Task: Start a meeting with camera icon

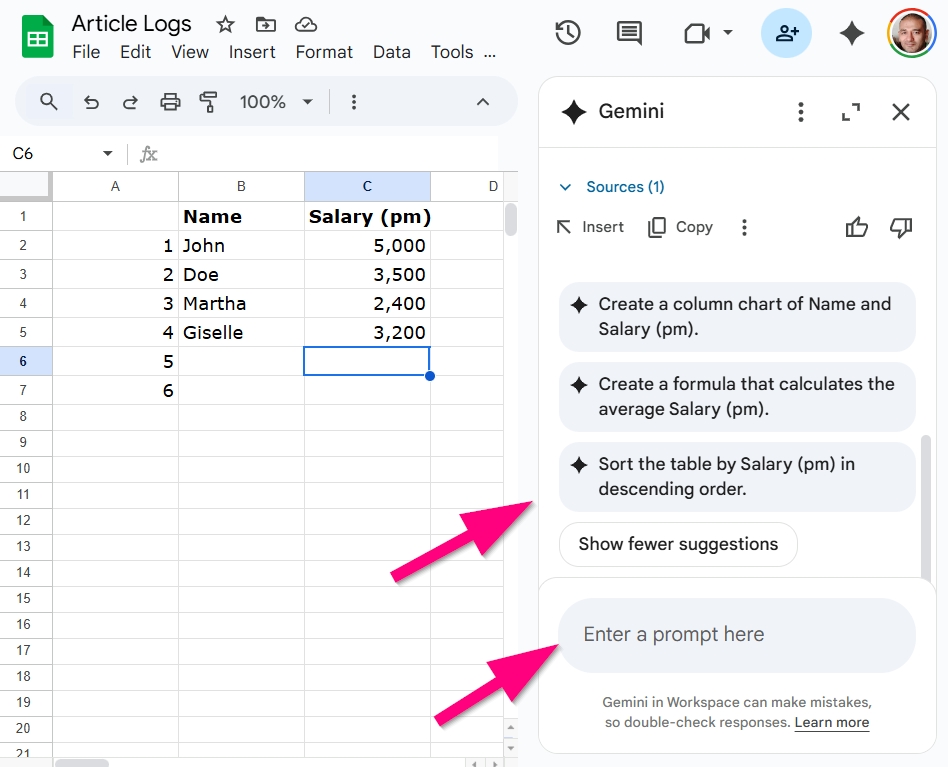Action: pos(697,33)
